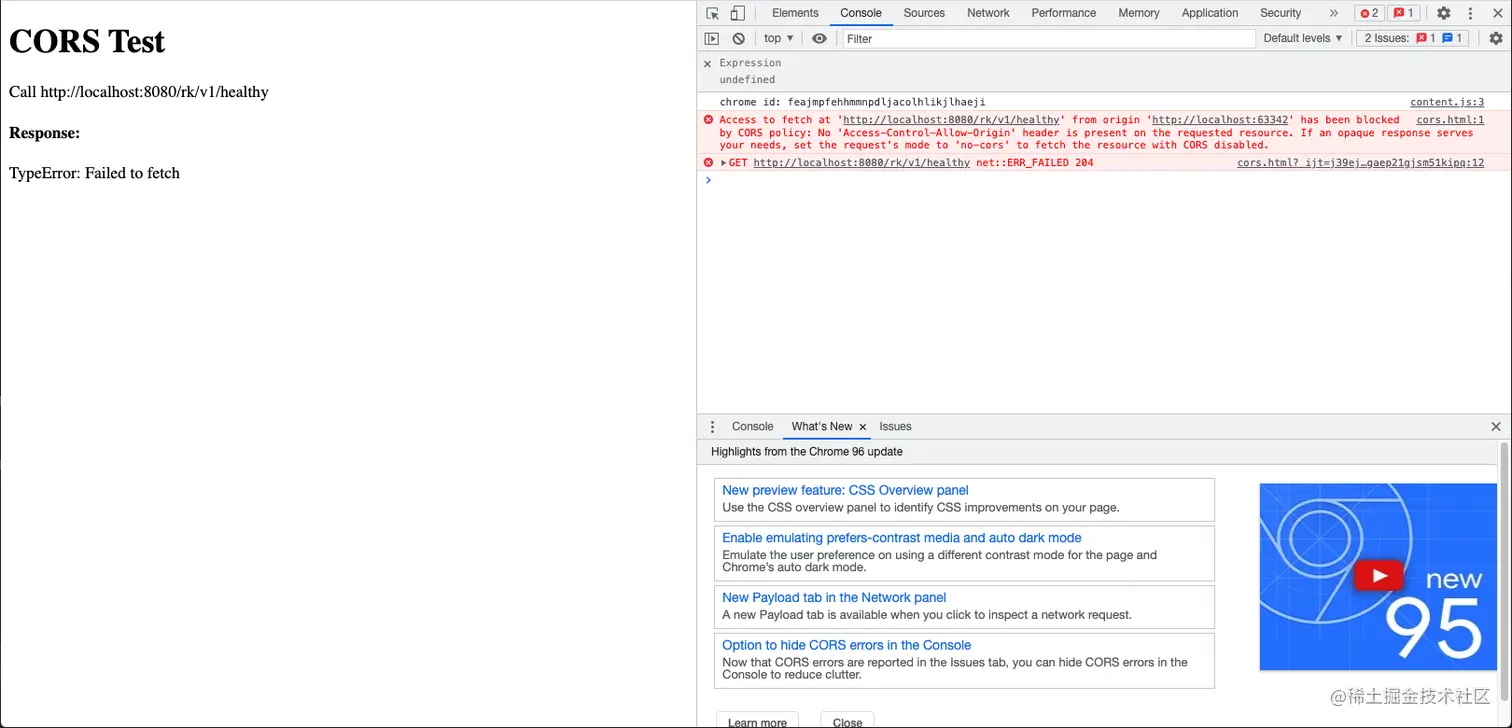The image size is (1512, 728).
Task: Open the Elements tab
Action: pyautogui.click(x=795, y=13)
